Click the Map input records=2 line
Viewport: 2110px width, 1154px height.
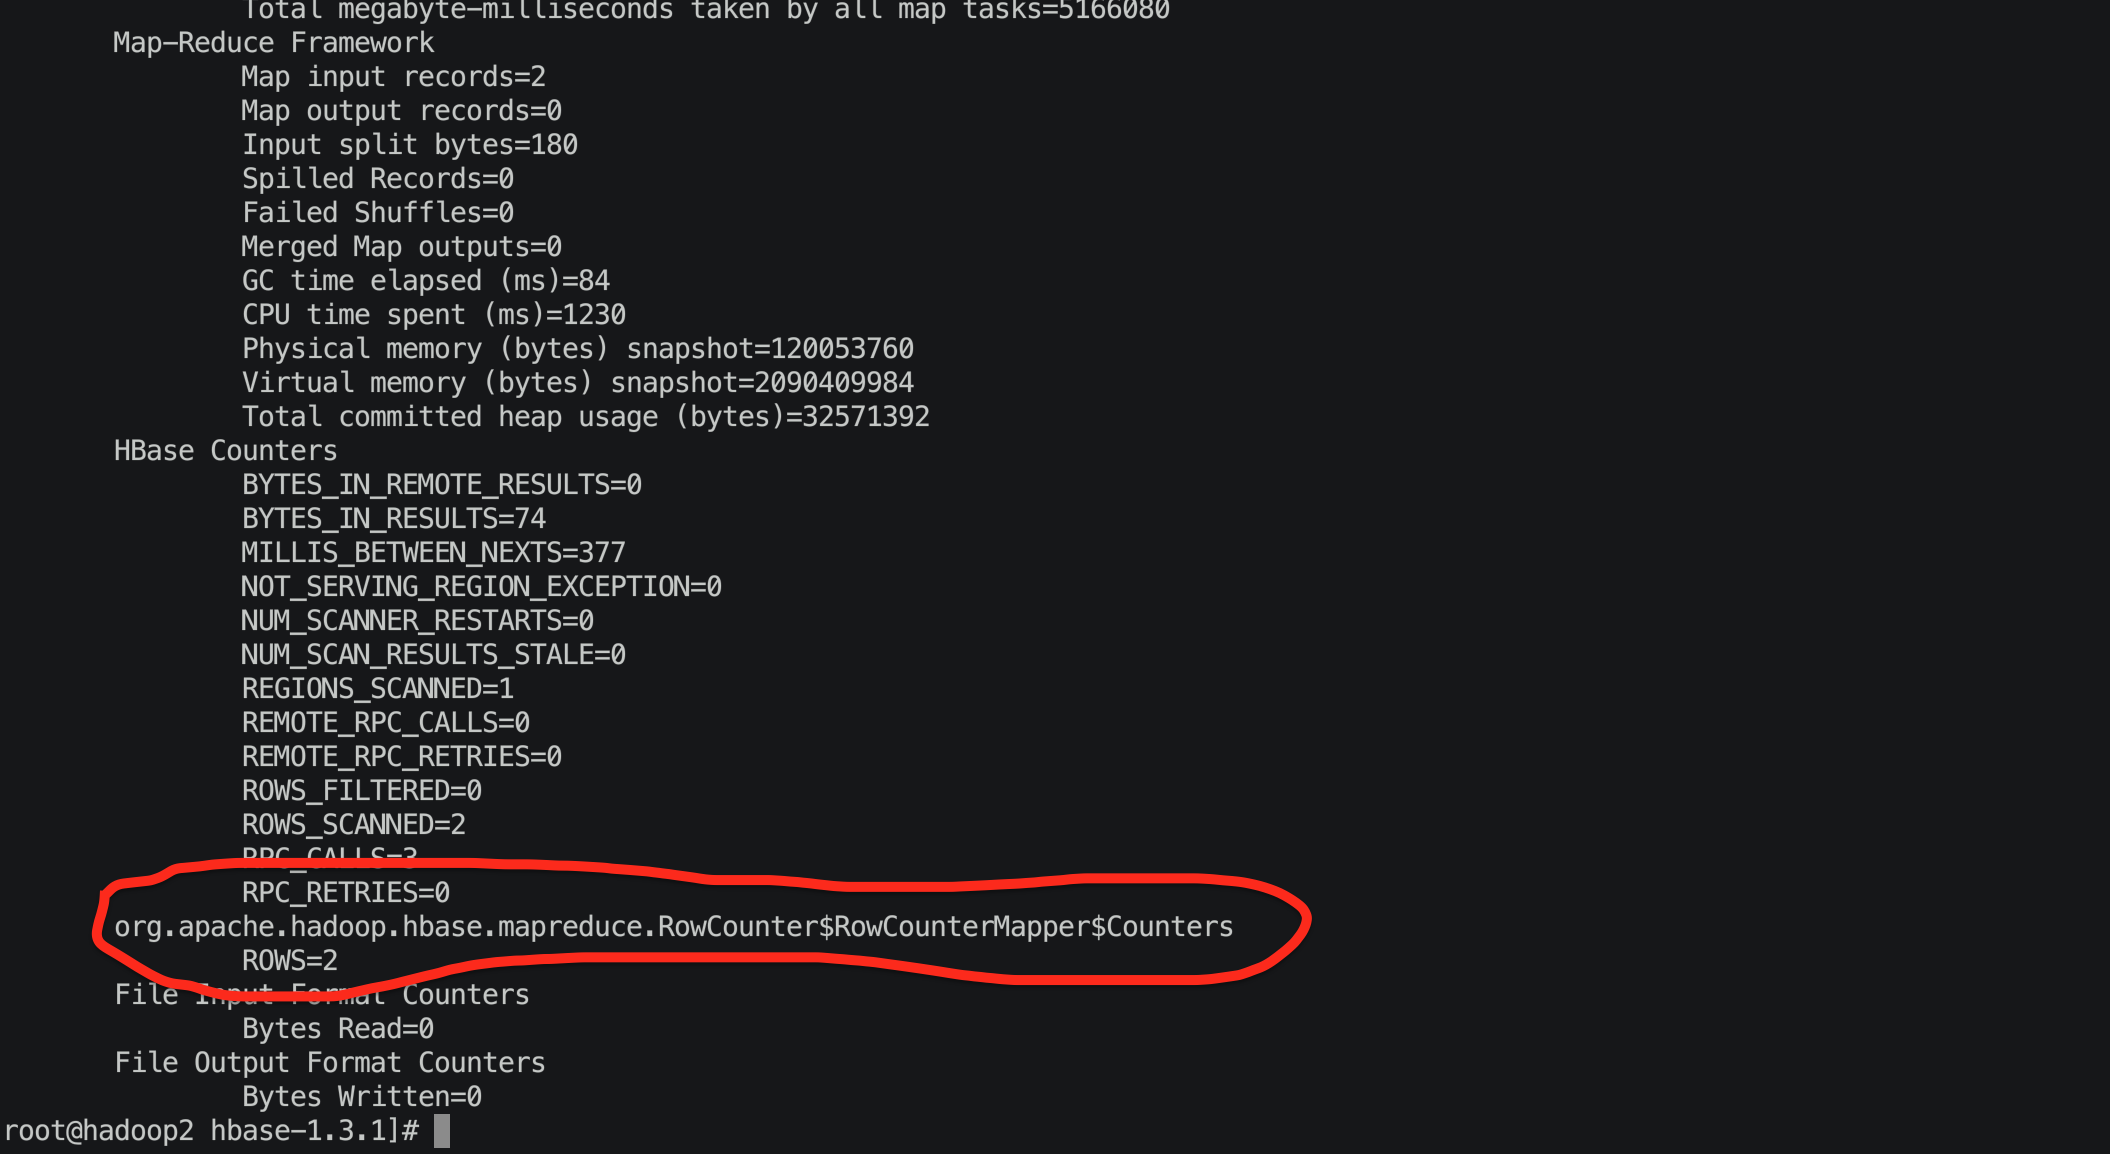point(393,77)
